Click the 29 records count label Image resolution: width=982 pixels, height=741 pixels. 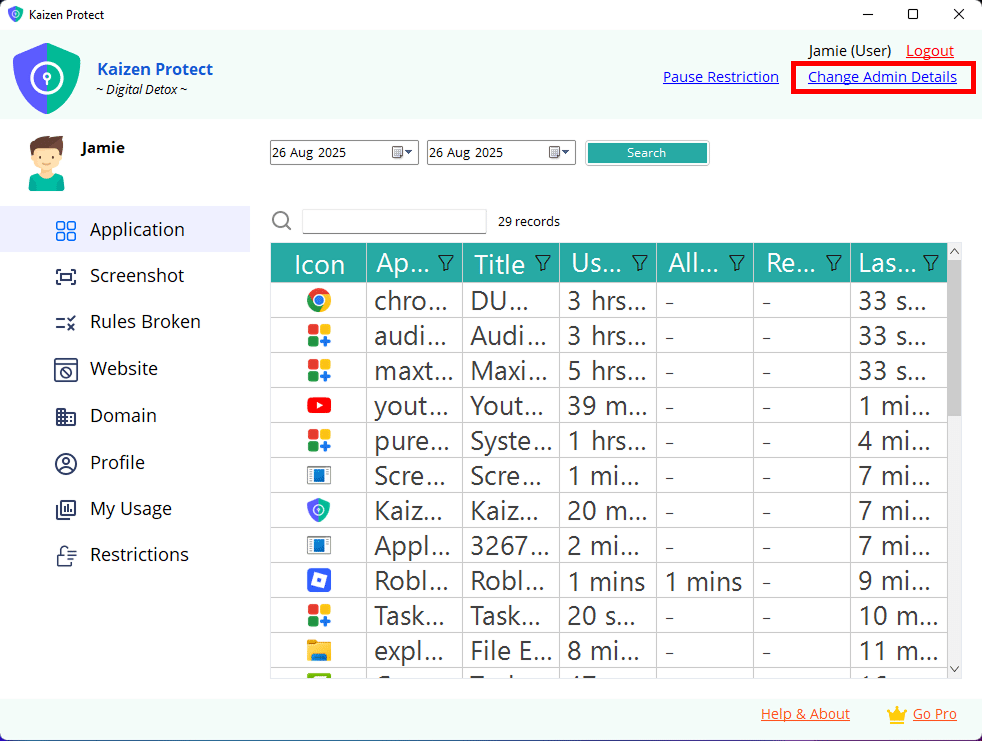(x=529, y=221)
